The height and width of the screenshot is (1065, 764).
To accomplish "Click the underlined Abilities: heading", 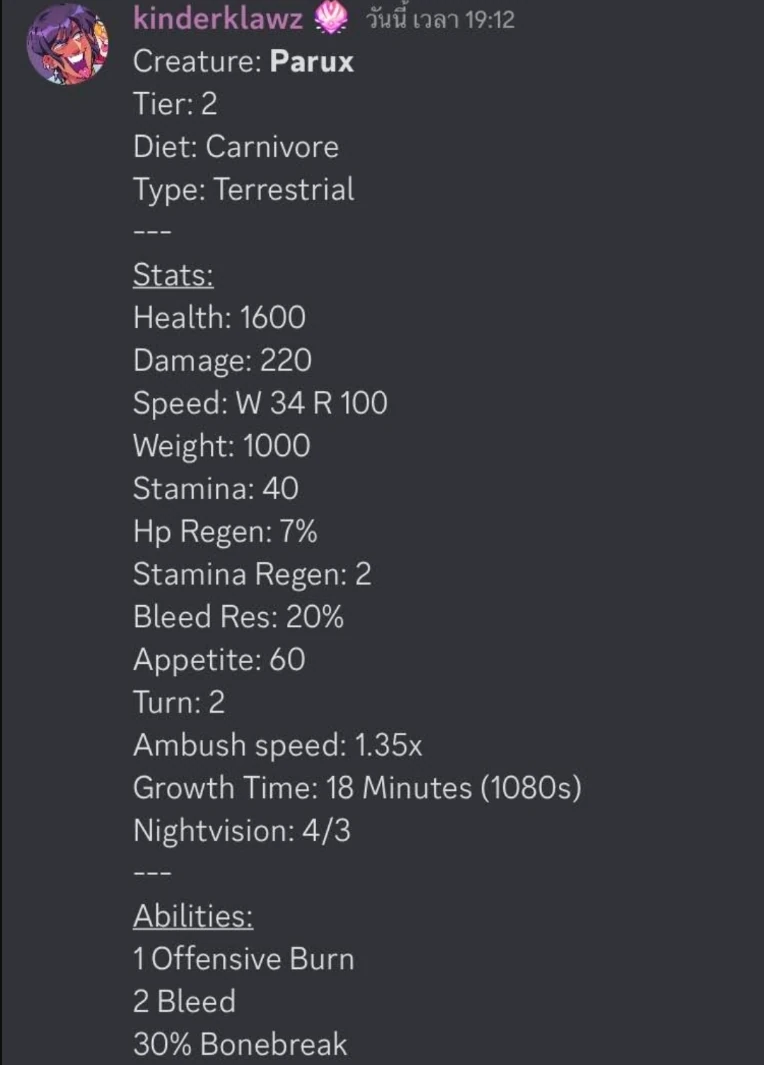I will pos(192,916).
